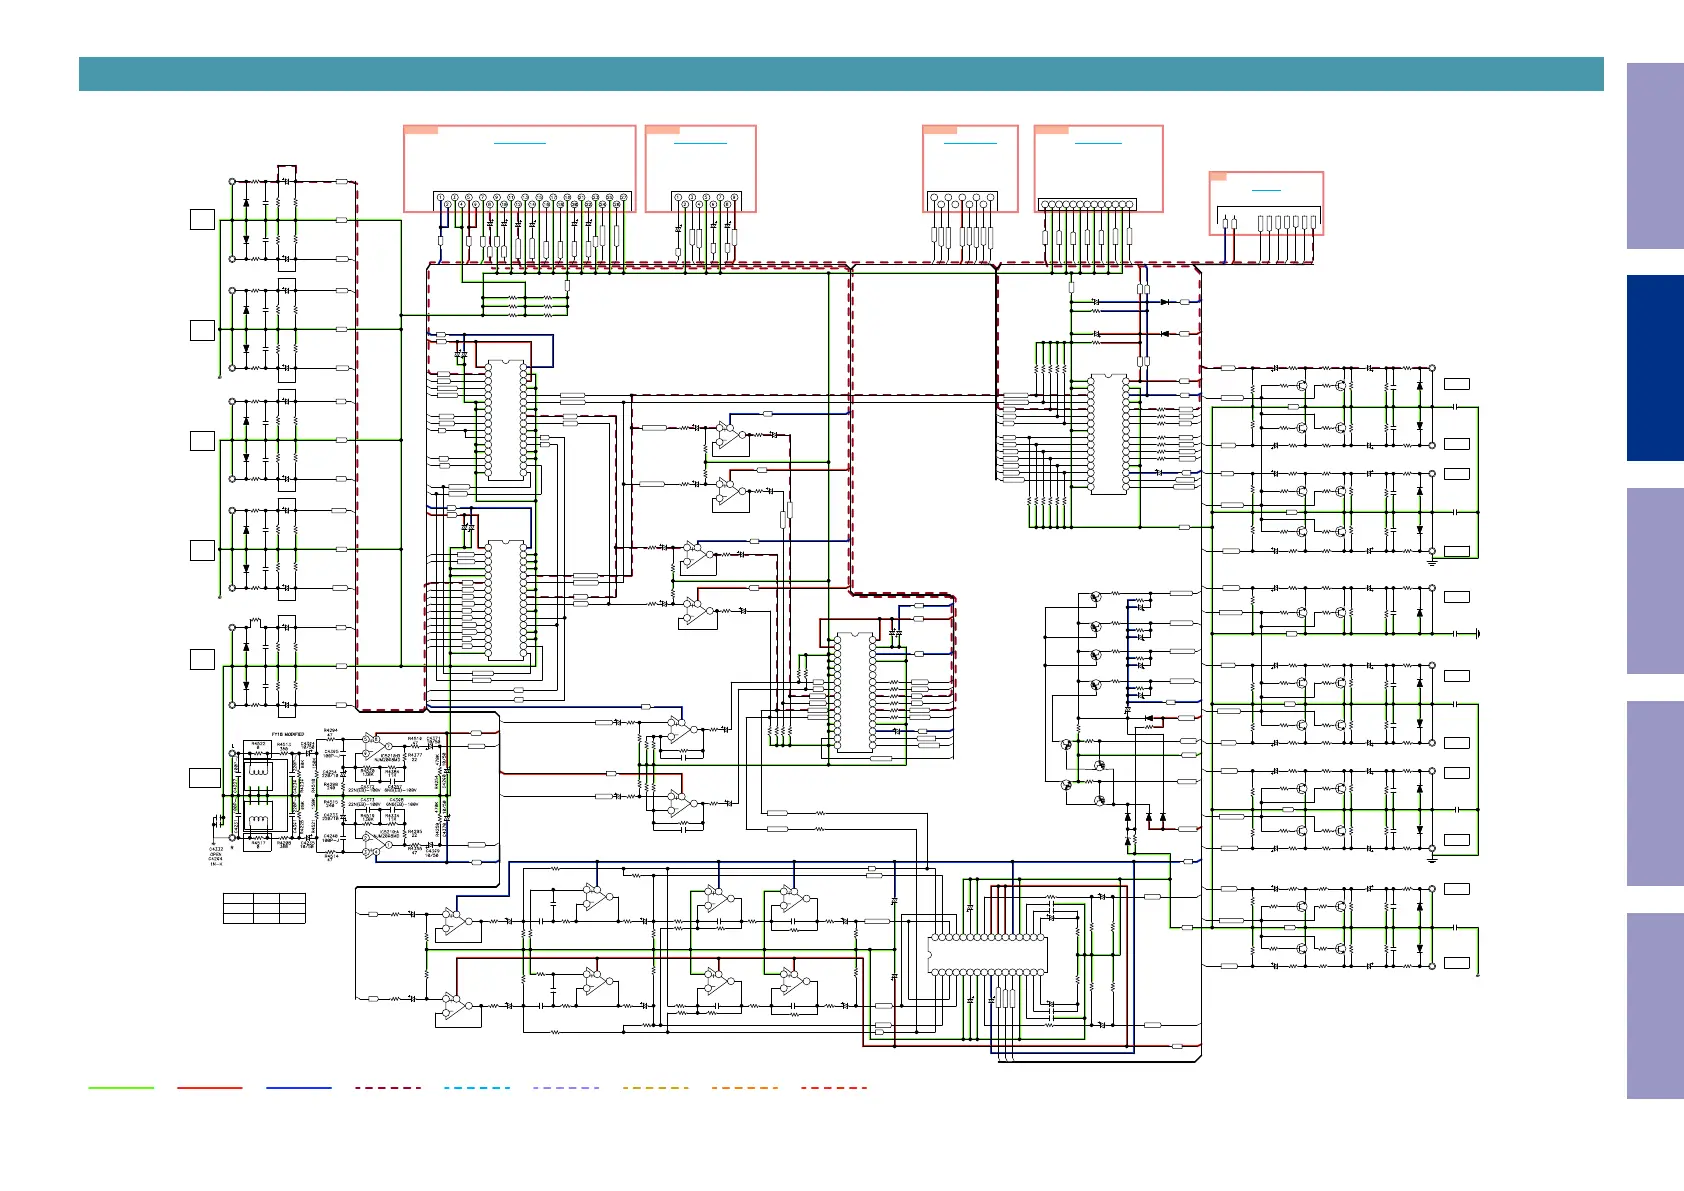Click the small empty three-column table
This screenshot has width=1684, height=1191.
(x=264, y=908)
